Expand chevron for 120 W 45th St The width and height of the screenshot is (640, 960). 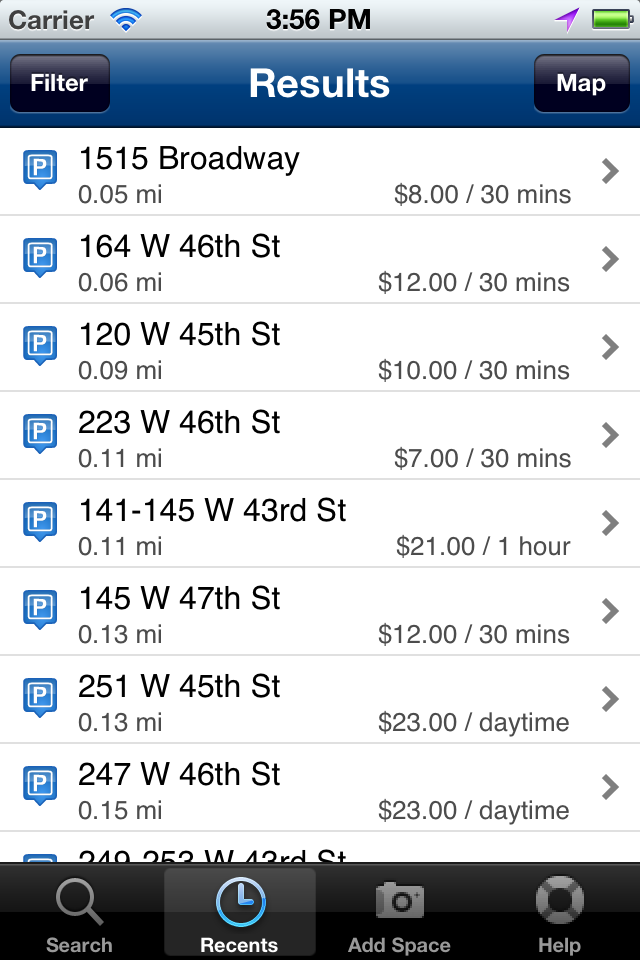[x=609, y=347]
